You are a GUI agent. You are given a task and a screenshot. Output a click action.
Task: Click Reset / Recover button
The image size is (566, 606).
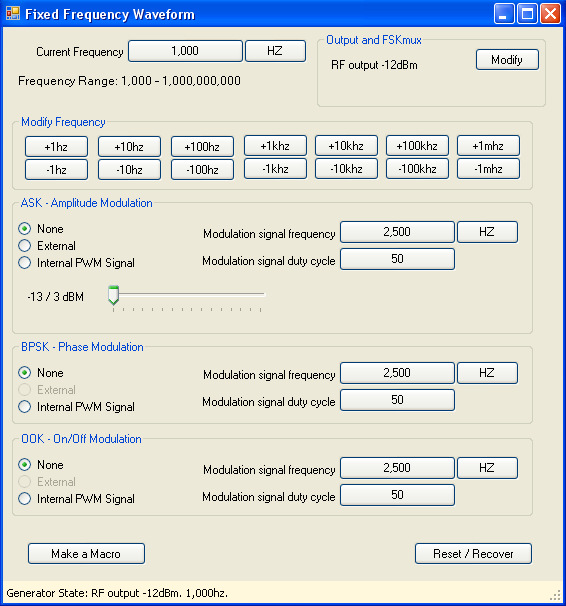coord(473,553)
